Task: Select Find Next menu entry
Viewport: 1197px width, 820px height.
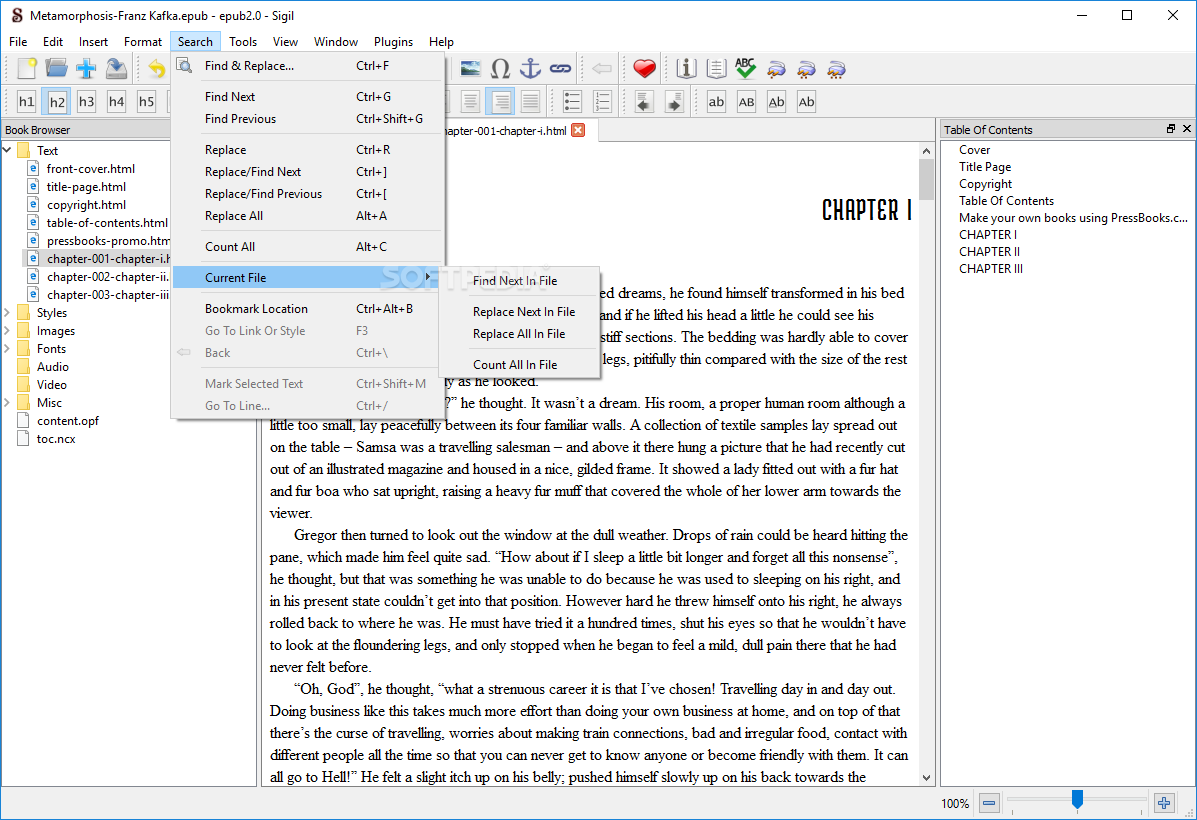Action: pos(308,96)
